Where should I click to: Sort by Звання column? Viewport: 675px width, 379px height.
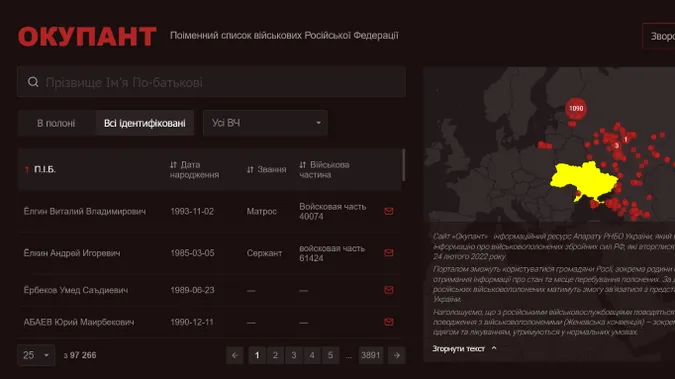click(266, 170)
